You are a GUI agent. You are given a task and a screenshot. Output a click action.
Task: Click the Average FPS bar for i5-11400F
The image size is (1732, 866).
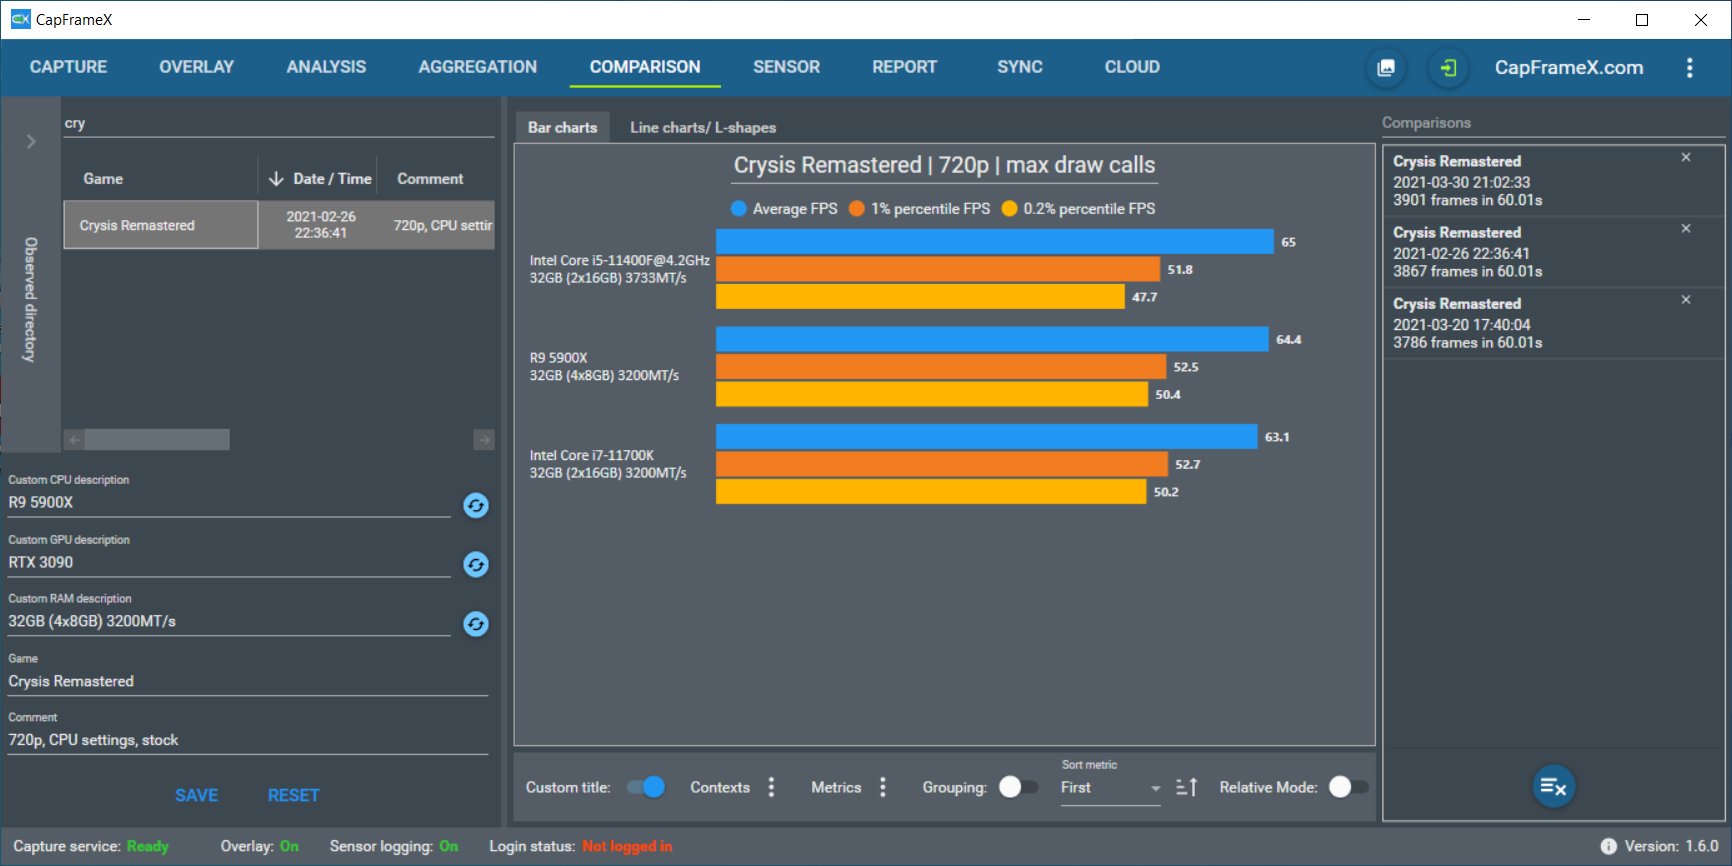[x=995, y=242]
